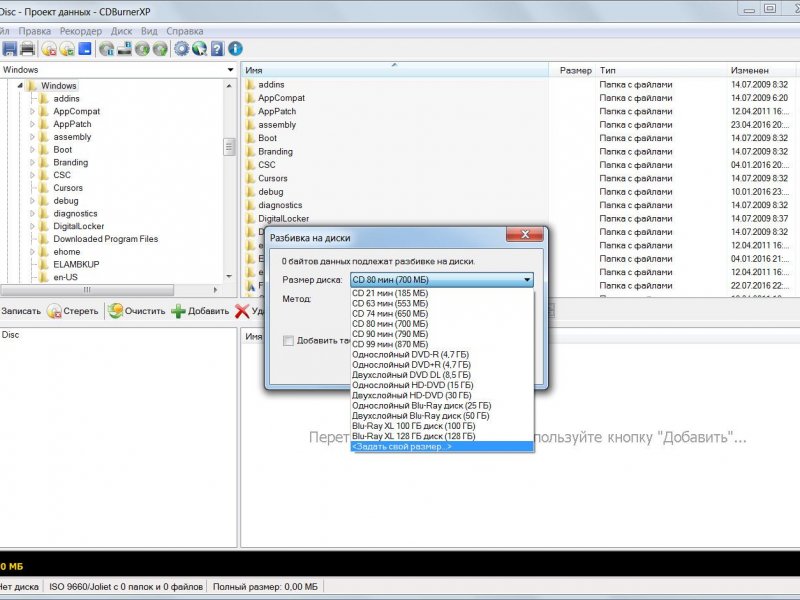
Task: Click the blue square toolbar icon
Action: click(85, 49)
